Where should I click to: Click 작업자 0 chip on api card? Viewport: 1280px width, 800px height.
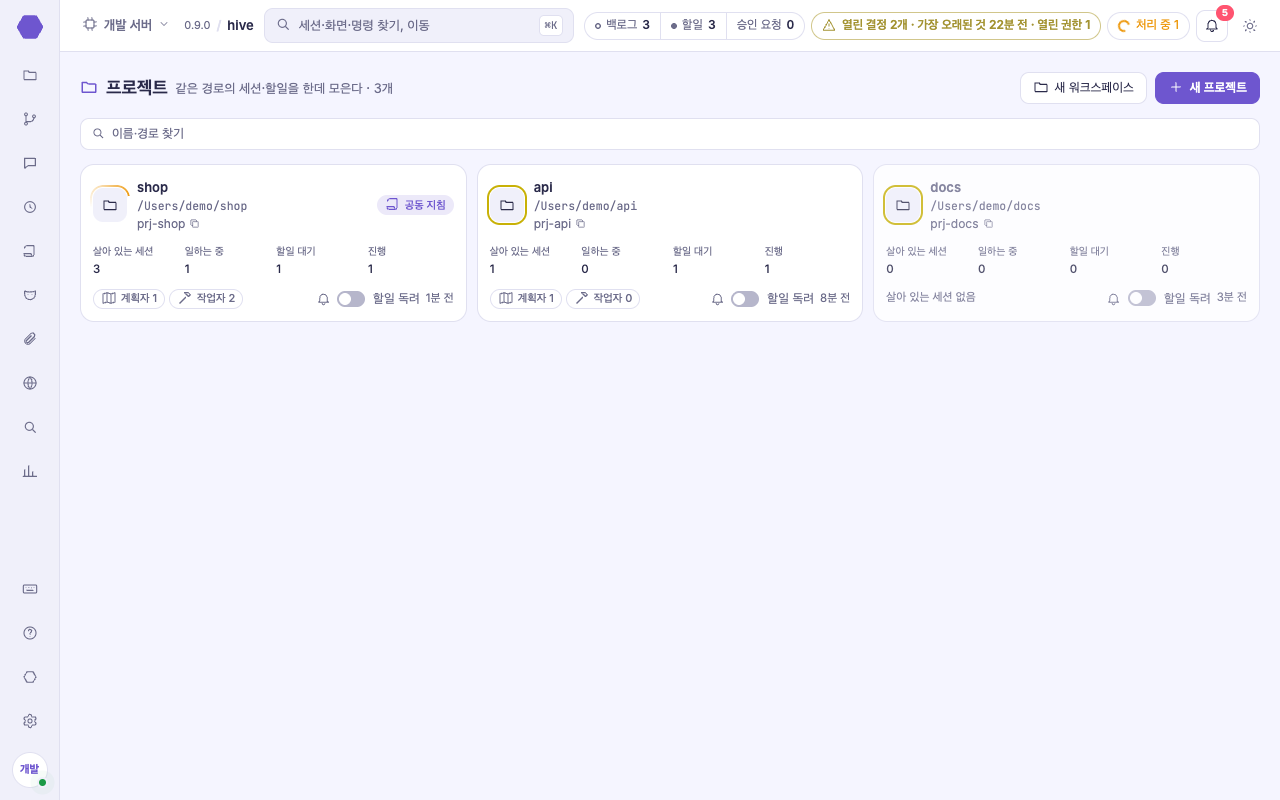(x=603, y=299)
